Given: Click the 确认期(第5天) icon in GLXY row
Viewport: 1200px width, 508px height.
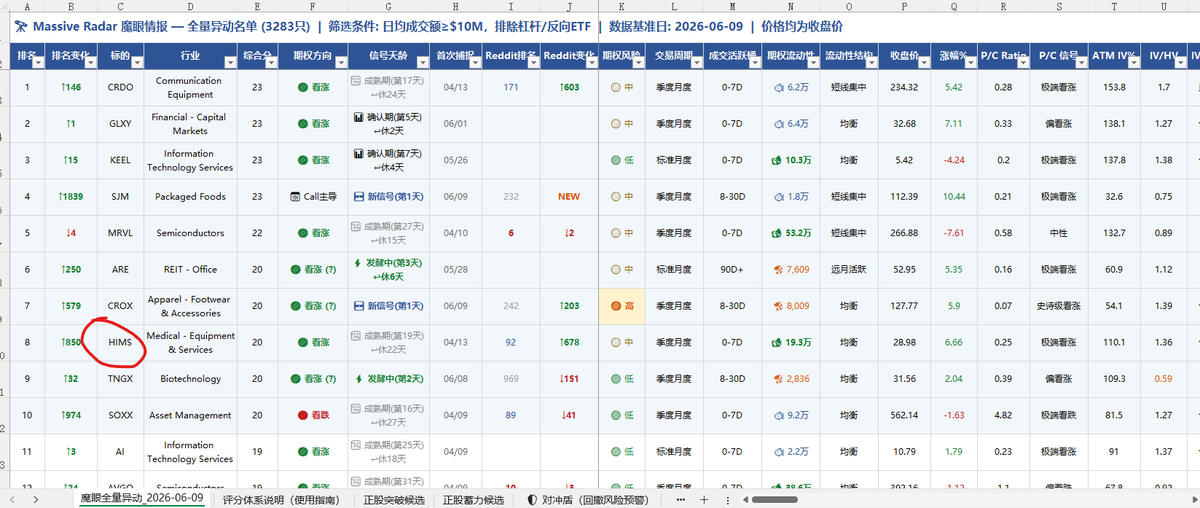Looking at the screenshot, I should point(359,117).
